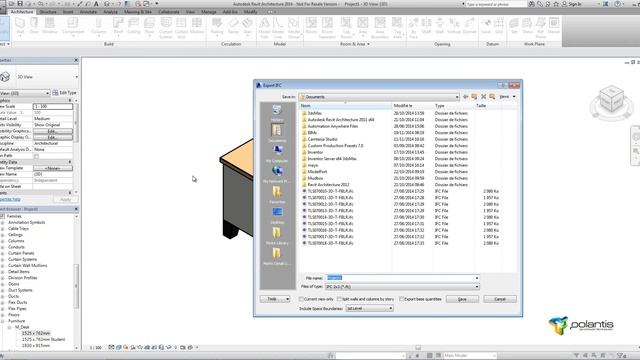Click the keyword search box in the title bar
Screen dimensions: 640x360
(496, 4)
